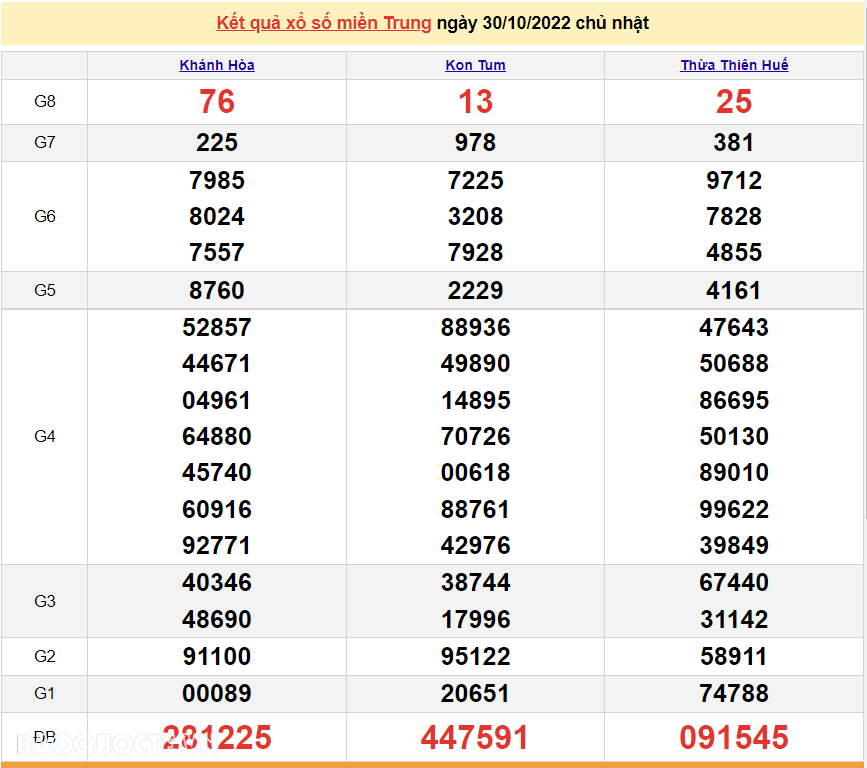
Task: Click the Kon Tum column header link
Action: [475, 65]
